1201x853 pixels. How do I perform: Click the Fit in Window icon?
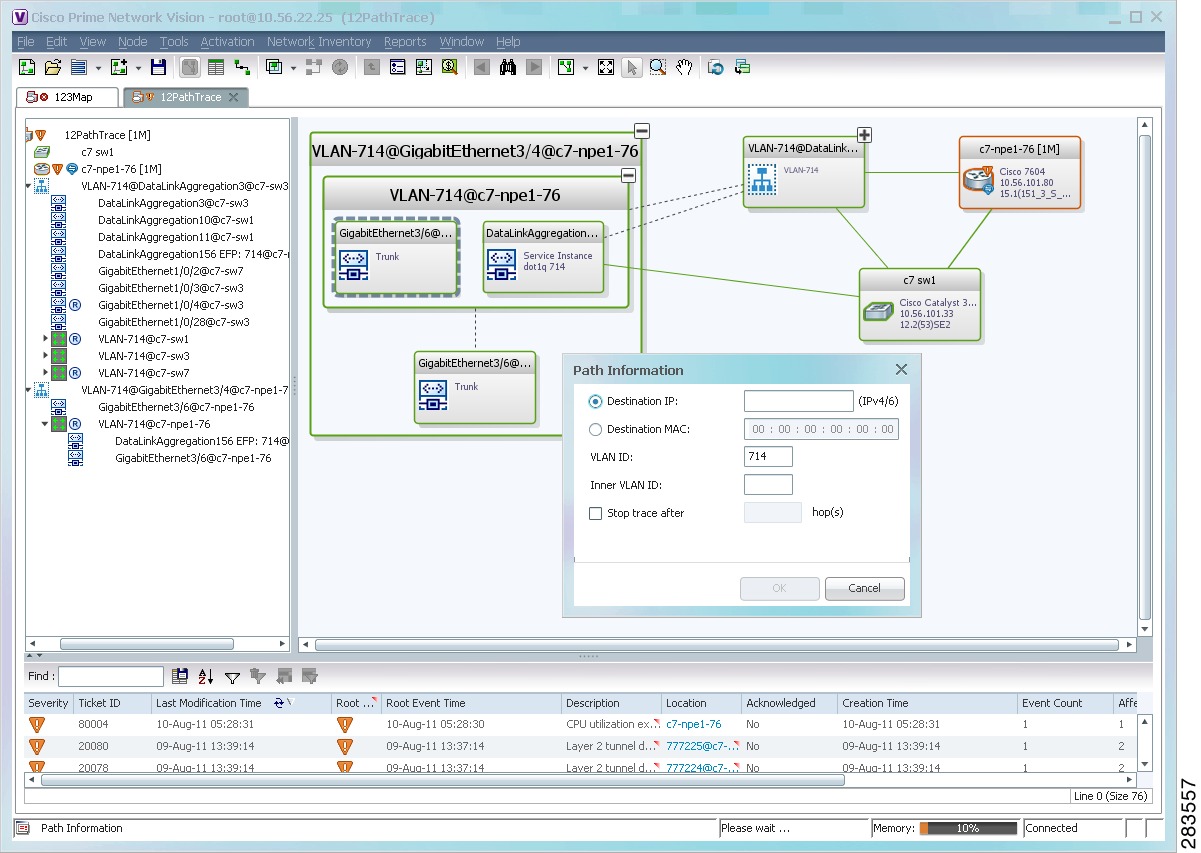tap(606, 67)
